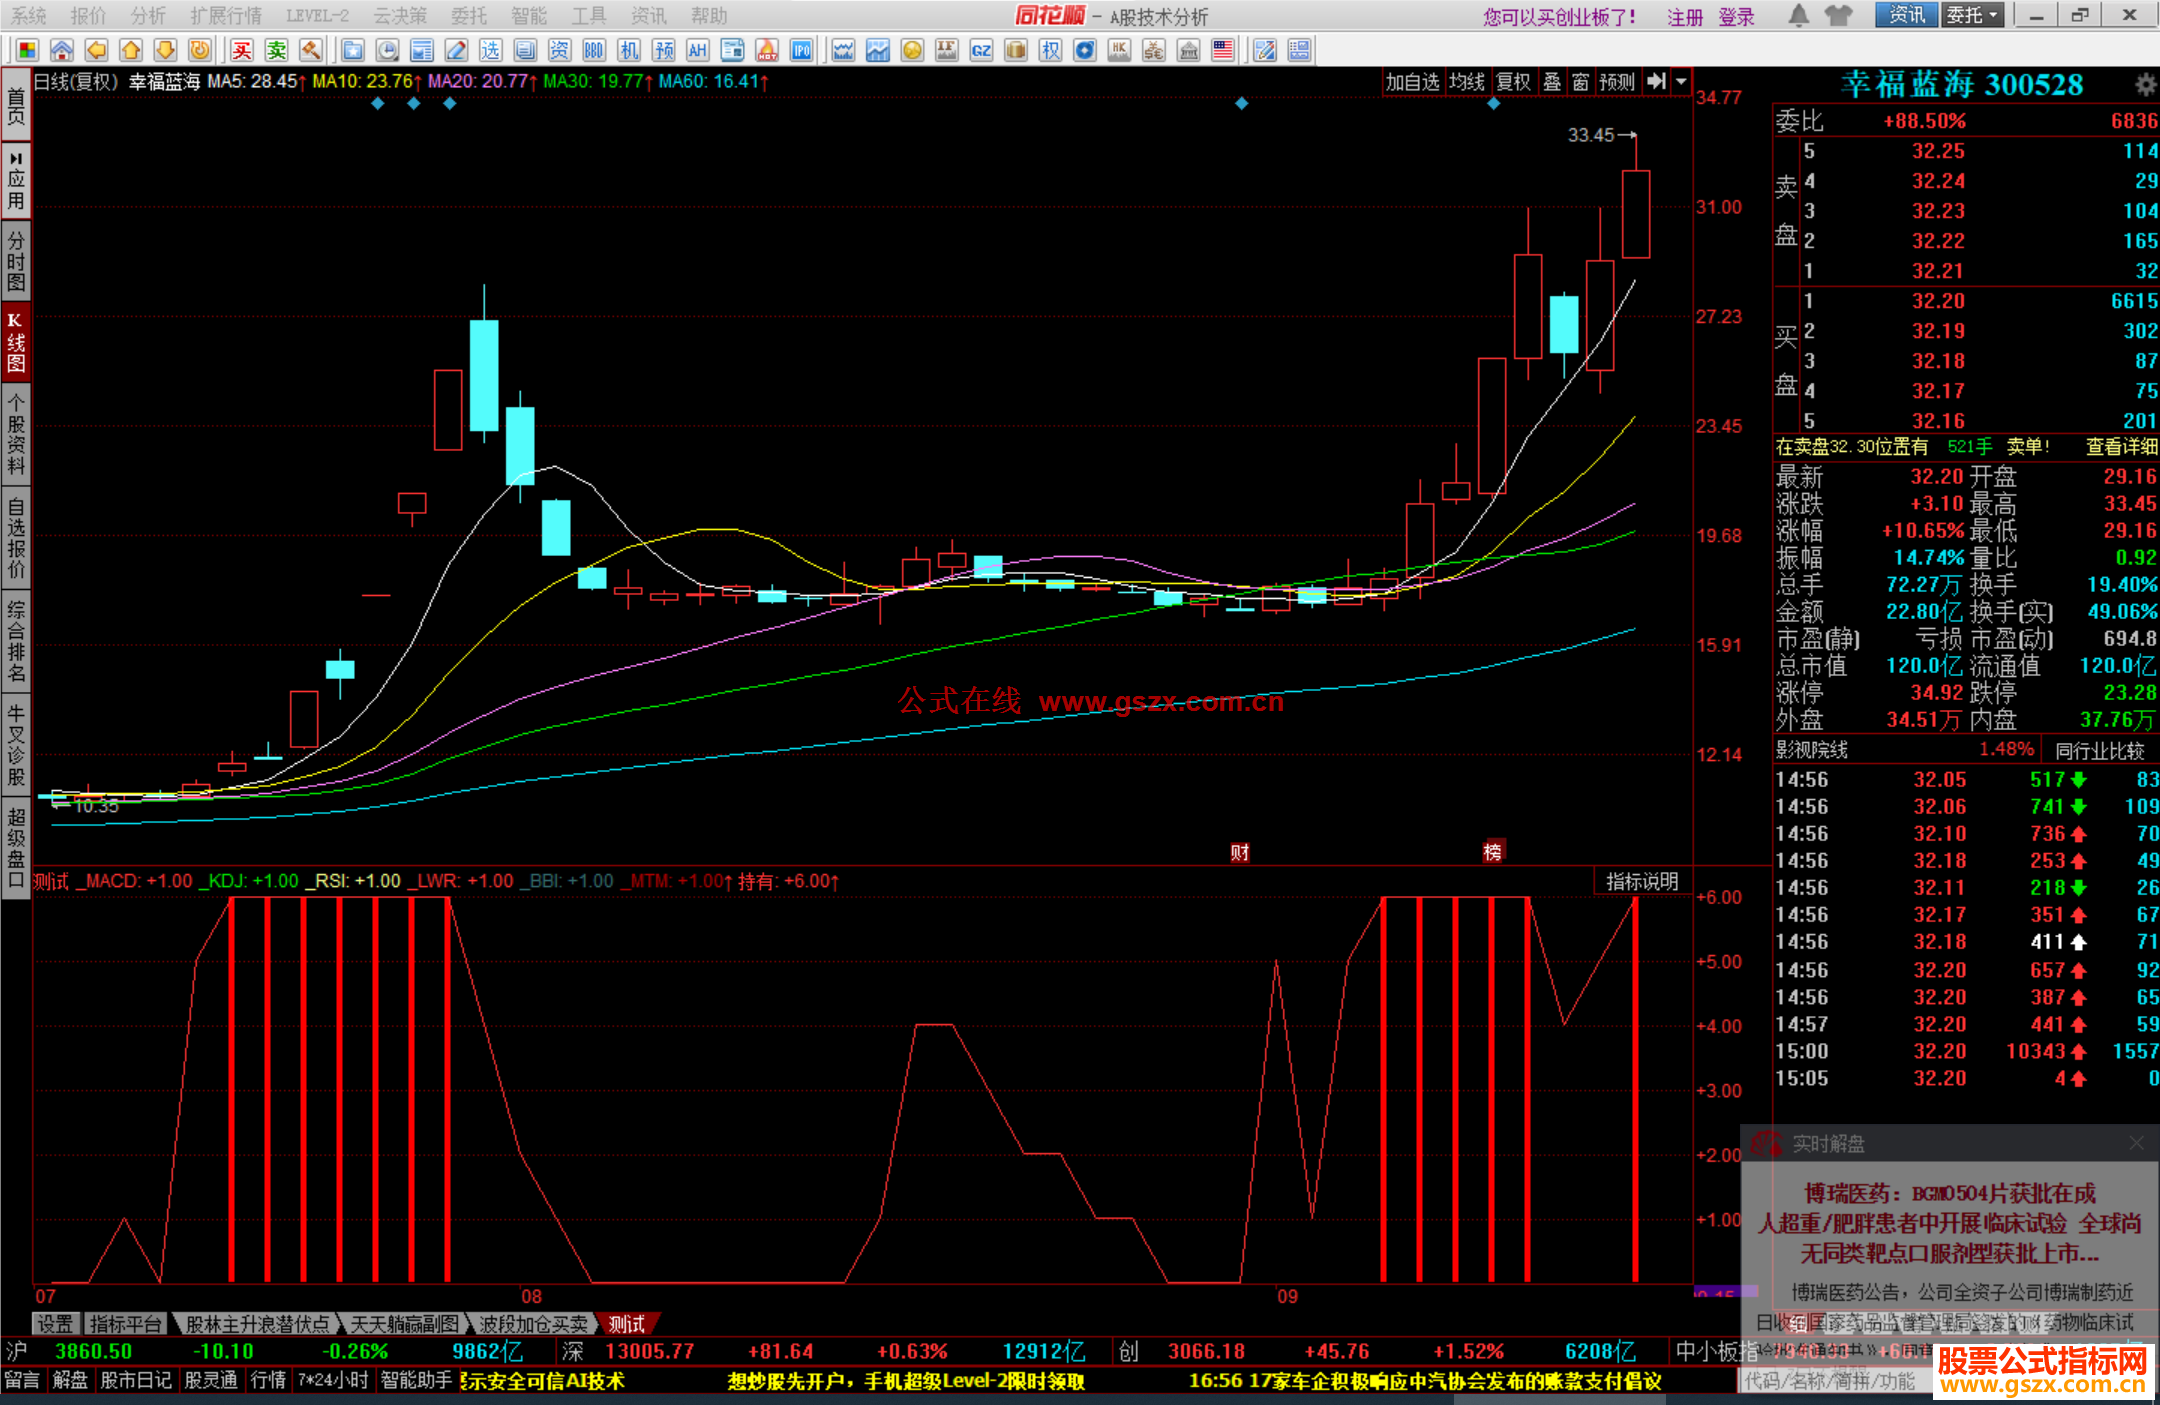The image size is (2160, 1405).
Task: Click the red 买 buy icon
Action: (x=242, y=50)
